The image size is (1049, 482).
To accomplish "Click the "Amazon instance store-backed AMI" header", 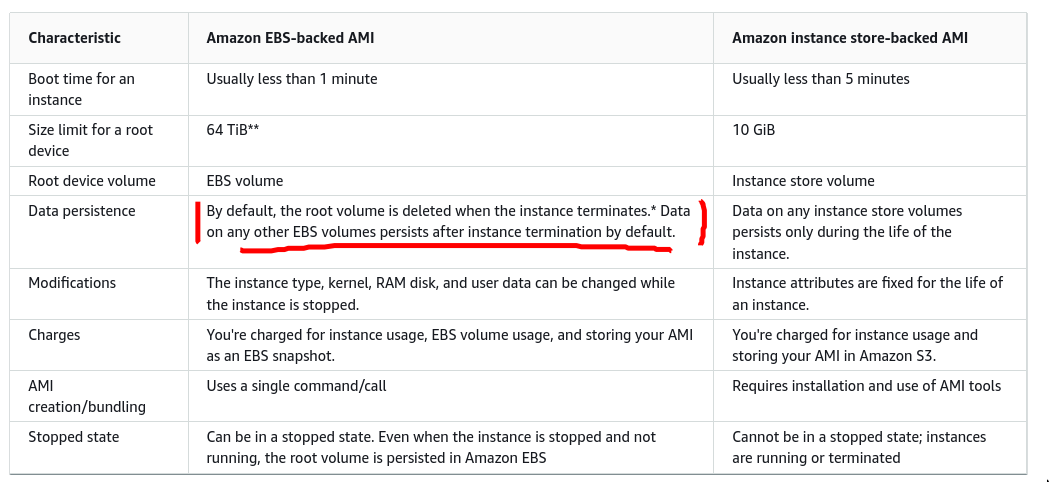I will (849, 38).
